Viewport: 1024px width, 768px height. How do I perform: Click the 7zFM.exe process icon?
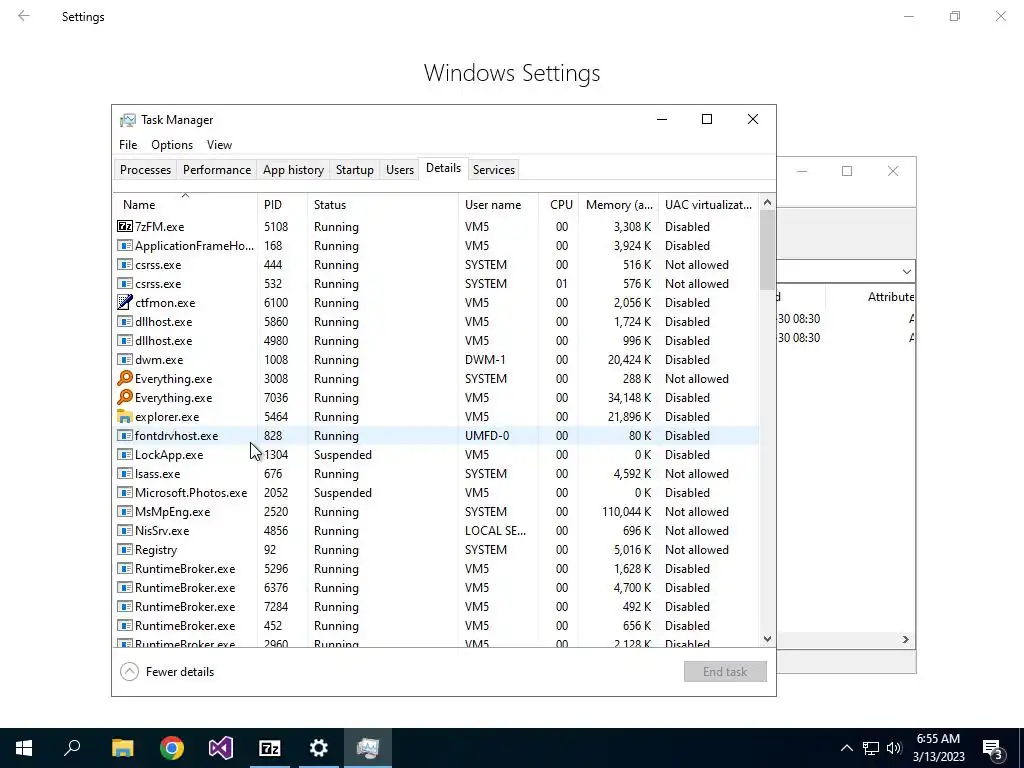coord(125,227)
